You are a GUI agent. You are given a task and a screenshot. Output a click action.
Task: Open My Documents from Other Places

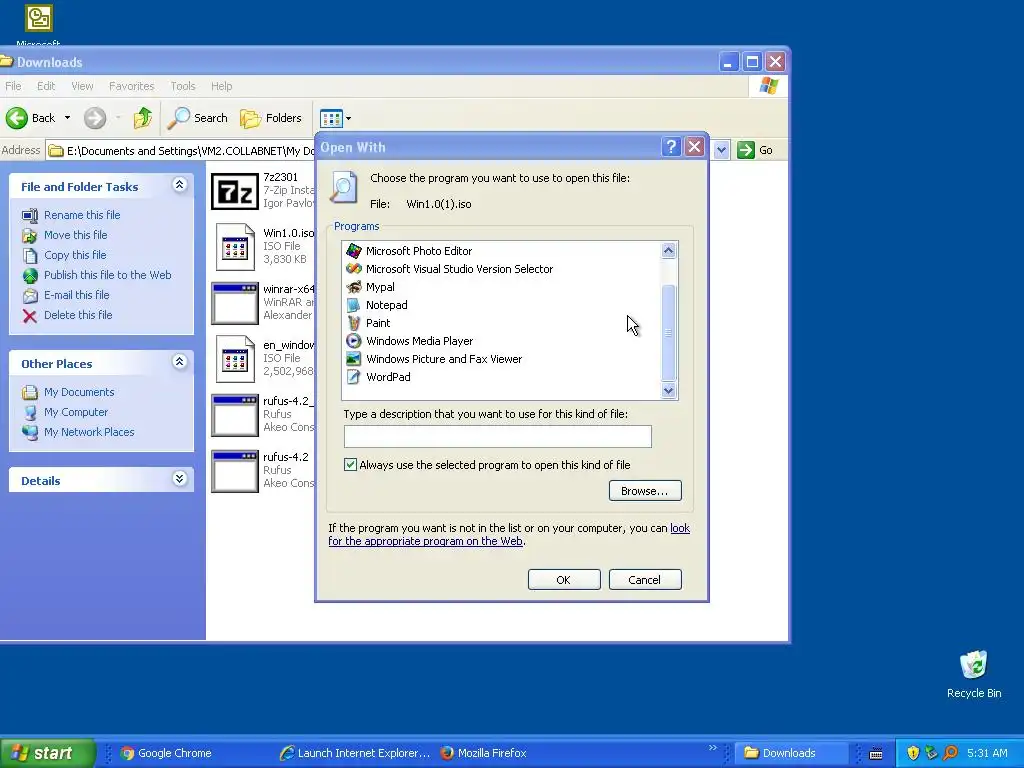[x=79, y=392]
